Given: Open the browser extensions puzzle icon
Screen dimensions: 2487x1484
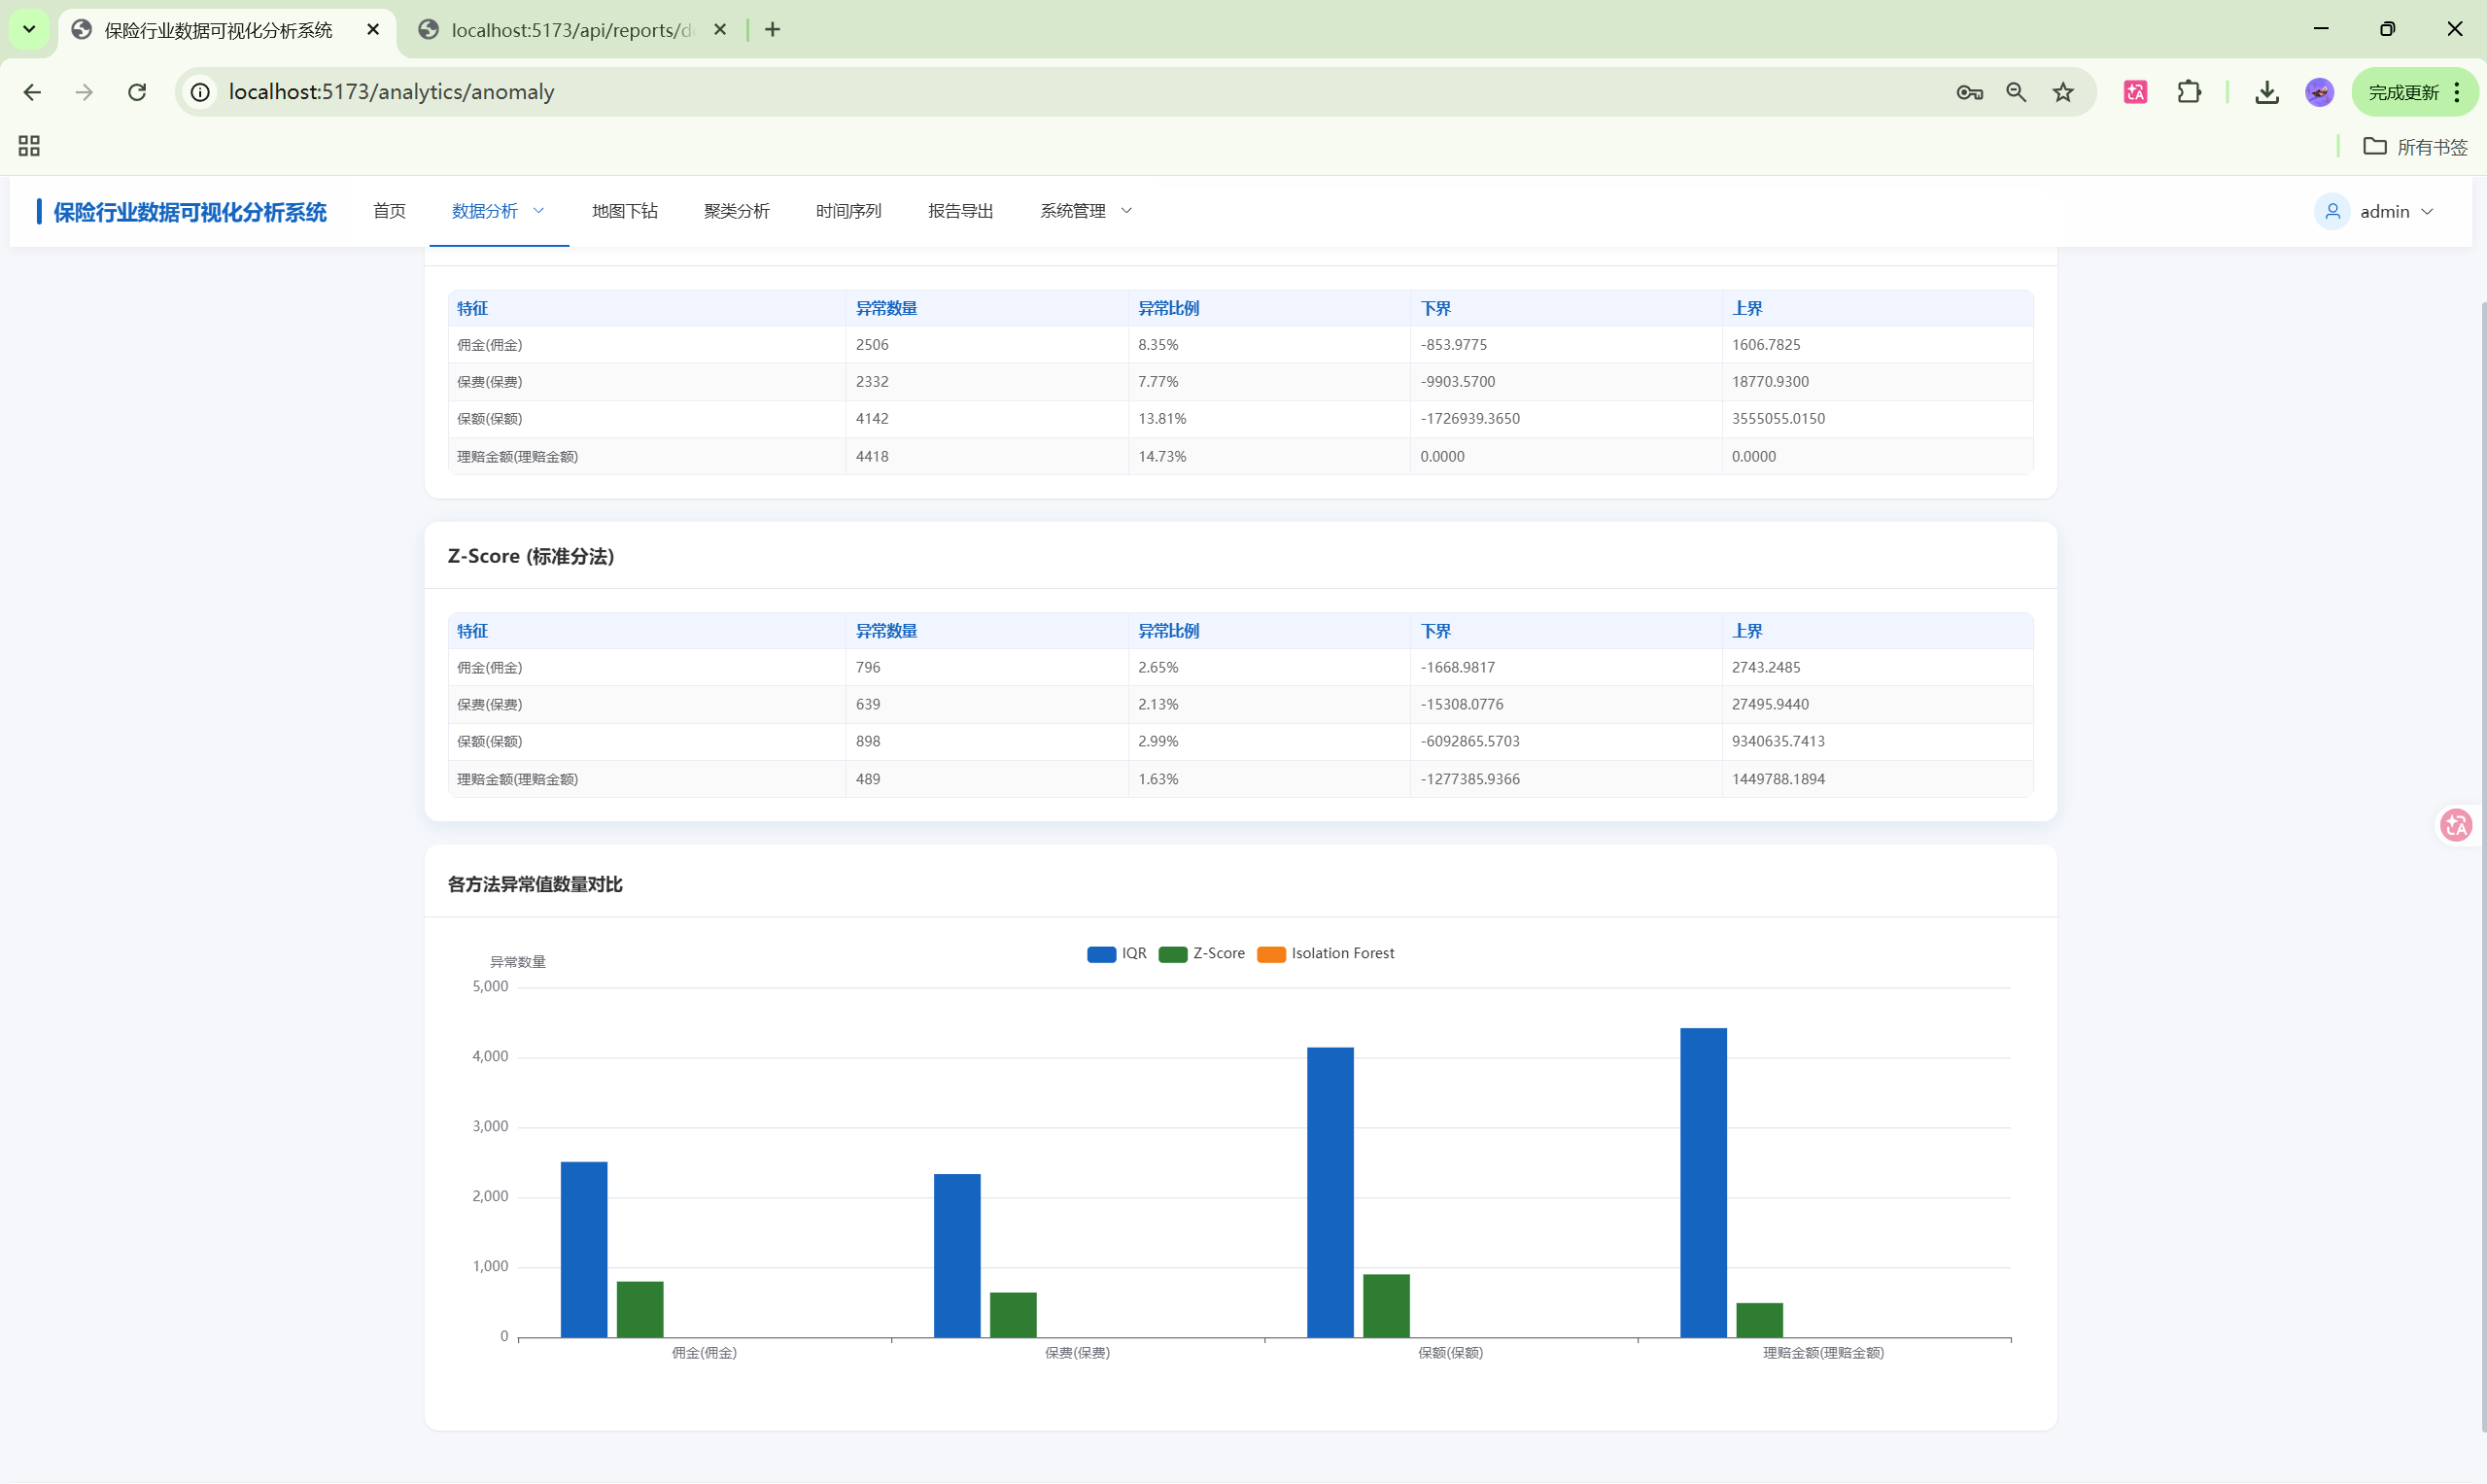Looking at the screenshot, I should click(x=2189, y=92).
